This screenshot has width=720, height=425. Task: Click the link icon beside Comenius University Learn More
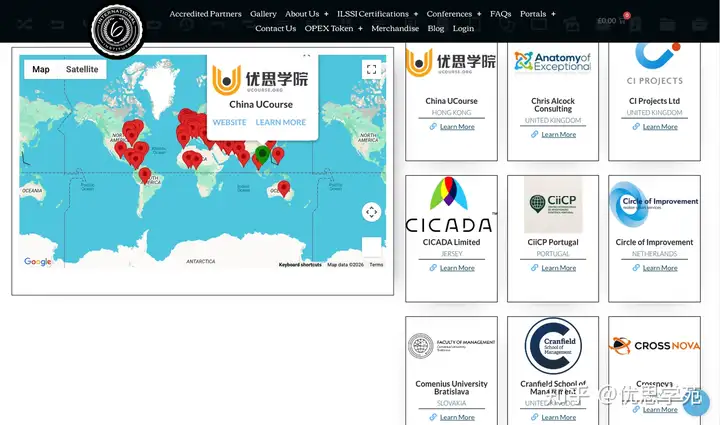click(x=433, y=417)
